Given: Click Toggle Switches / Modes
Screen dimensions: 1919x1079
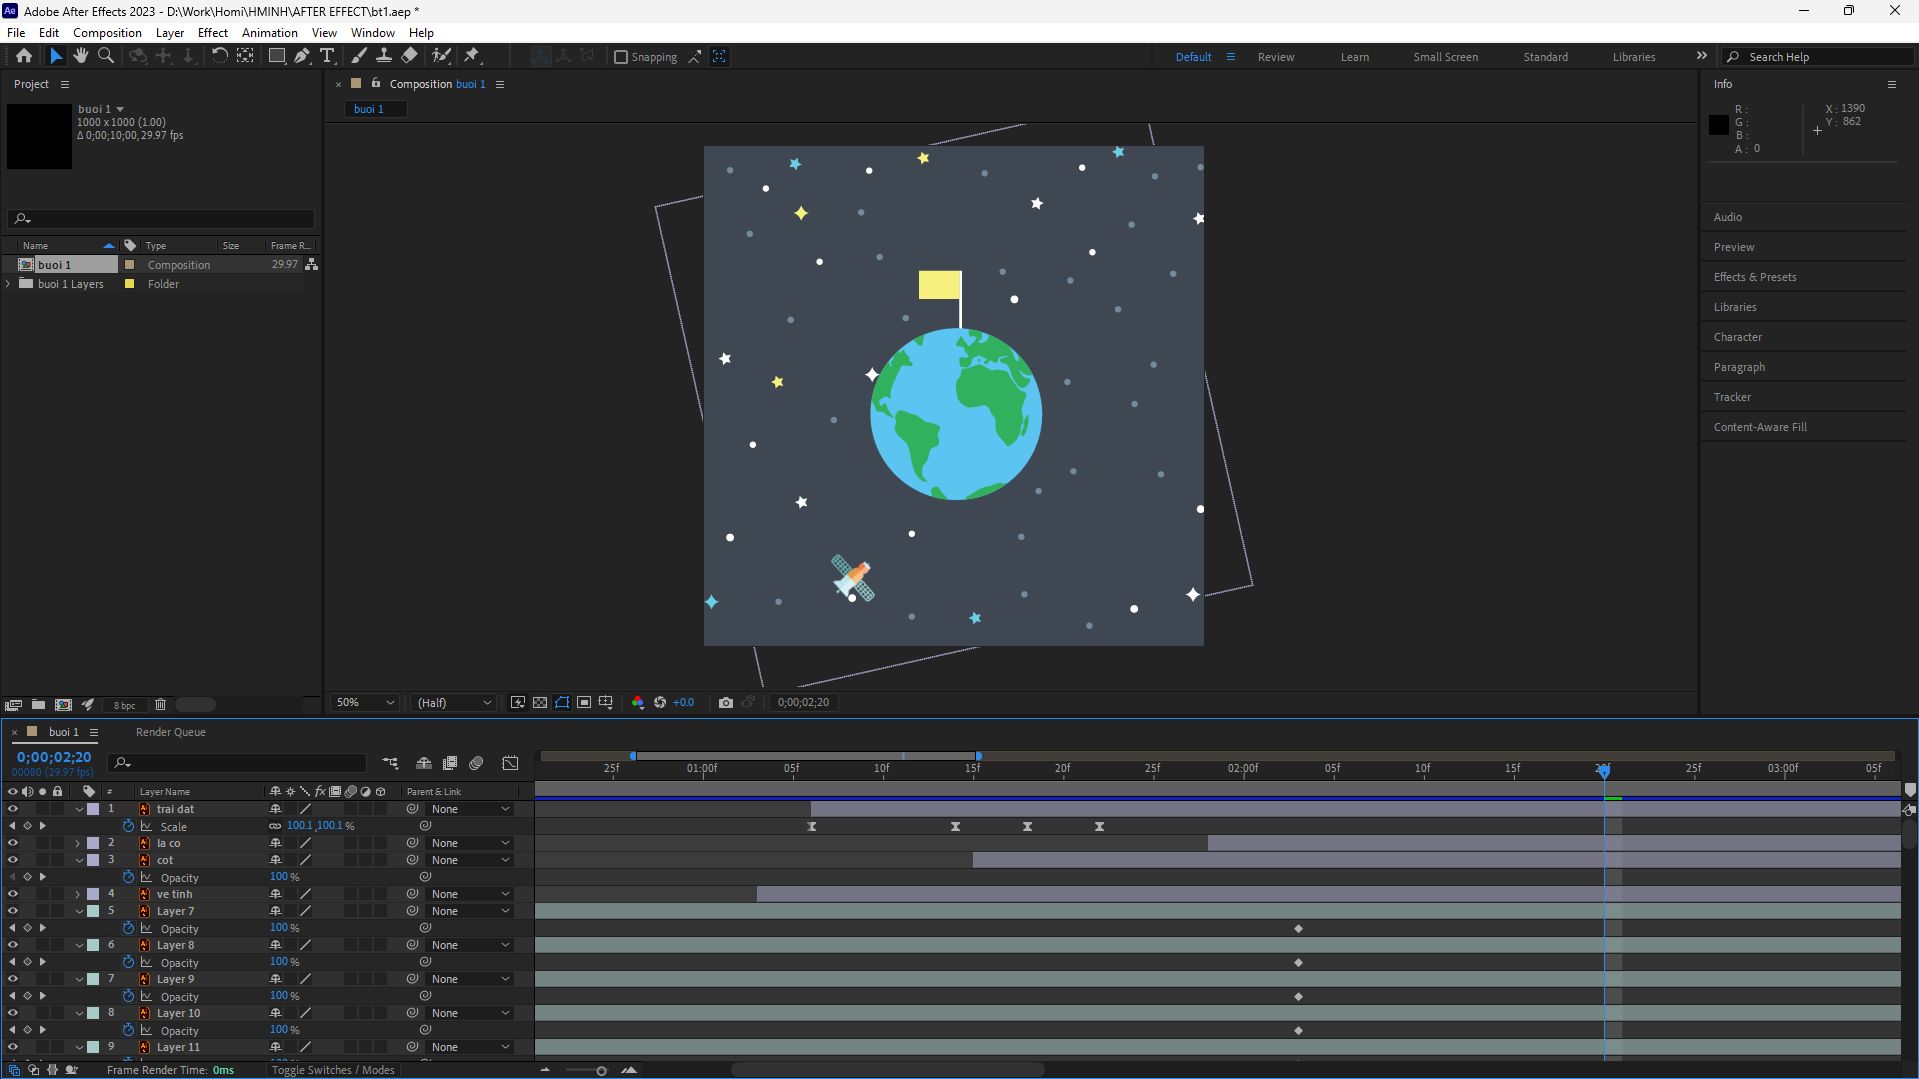Looking at the screenshot, I should coord(333,1071).
